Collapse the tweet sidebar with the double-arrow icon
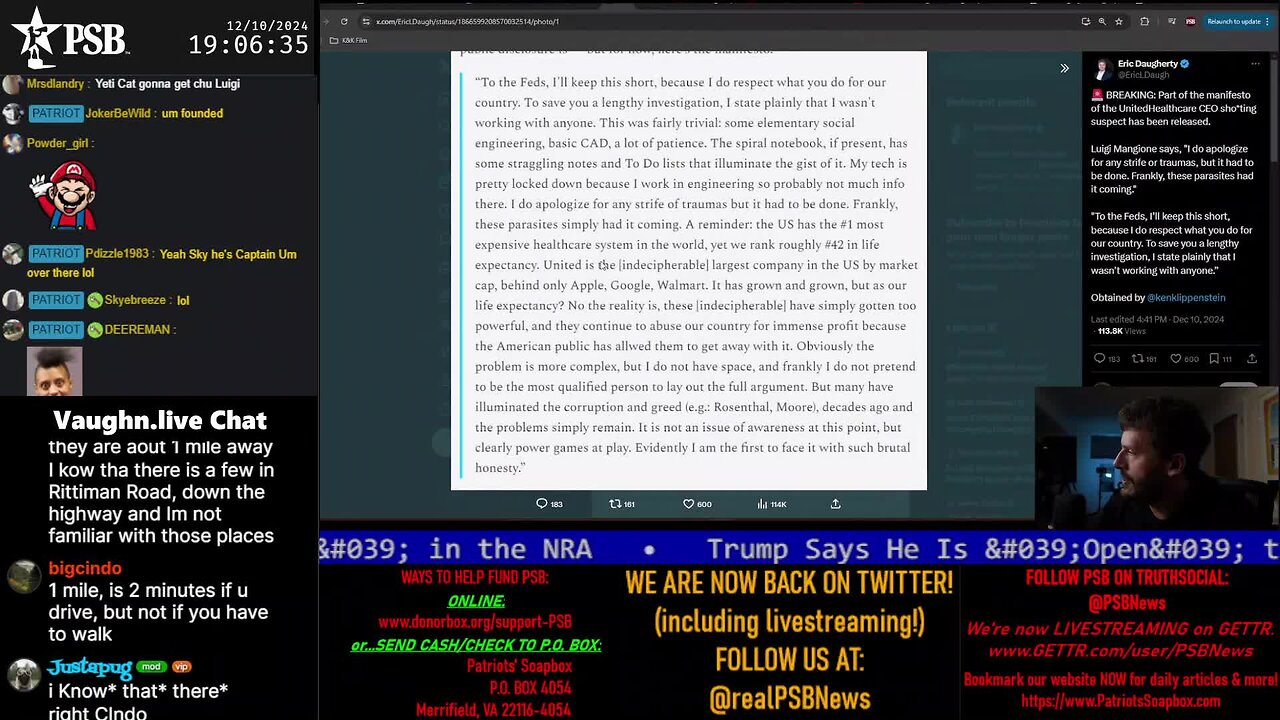This screenshot has height=720, width=1280. pyautogui.click(x=1064, y=68)
